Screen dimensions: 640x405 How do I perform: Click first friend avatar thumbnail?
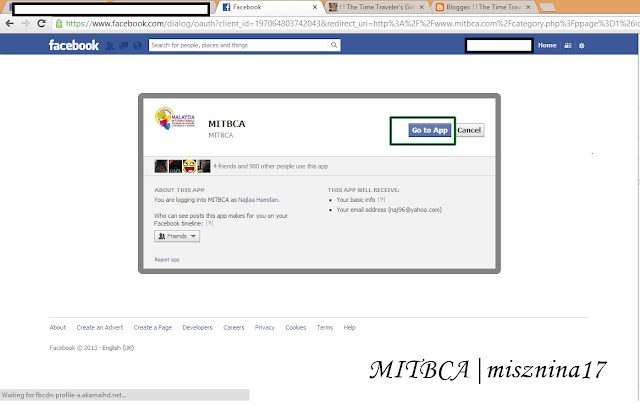pyautogui.click(x=161, y=166)
